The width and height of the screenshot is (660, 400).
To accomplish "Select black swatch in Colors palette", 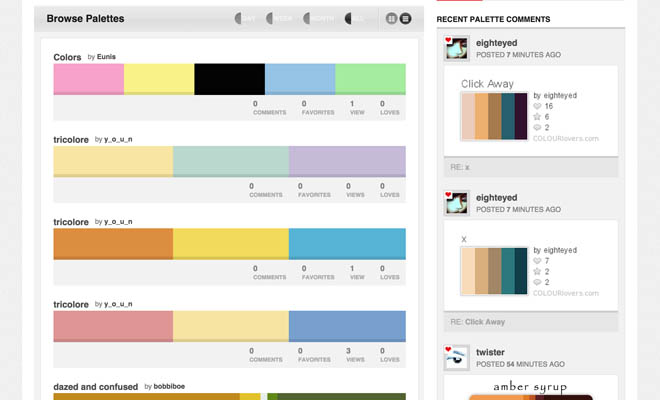I will tap(230, 79).
